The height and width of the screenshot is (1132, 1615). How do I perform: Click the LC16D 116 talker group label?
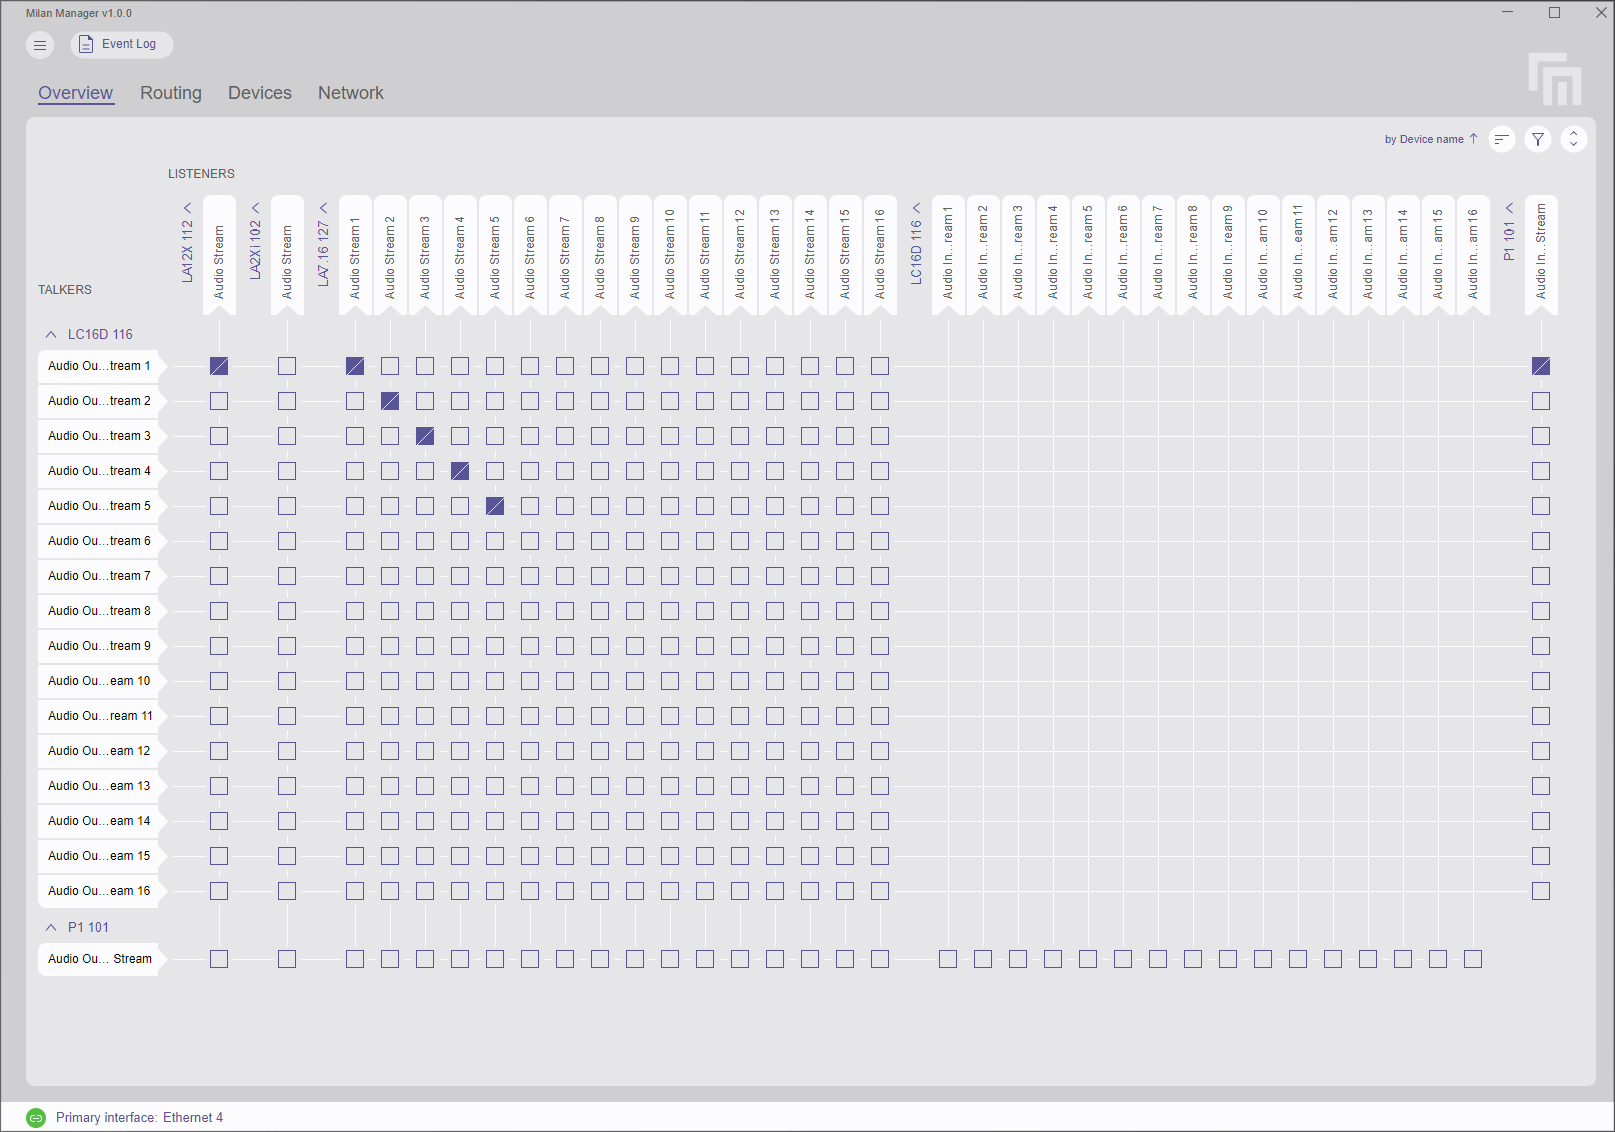tap(100, 335)
